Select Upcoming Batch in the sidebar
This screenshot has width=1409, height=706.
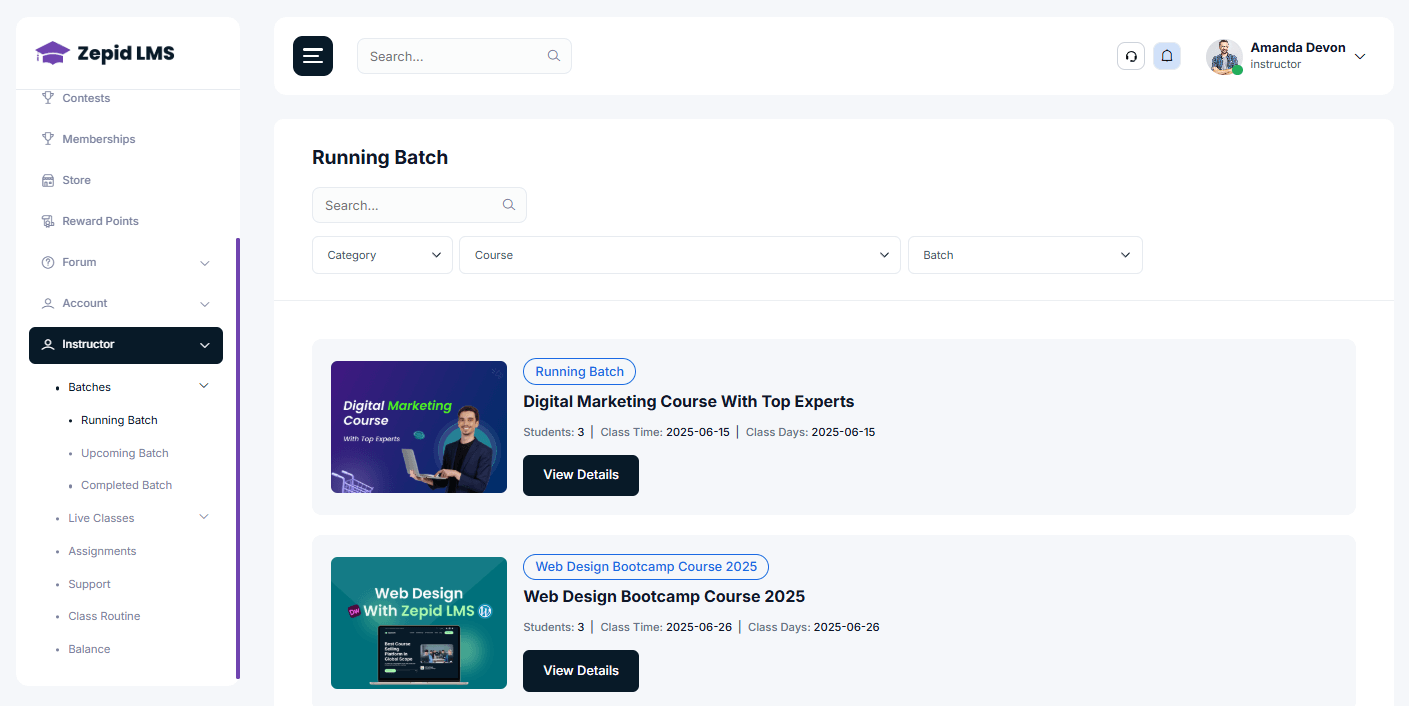124,452
